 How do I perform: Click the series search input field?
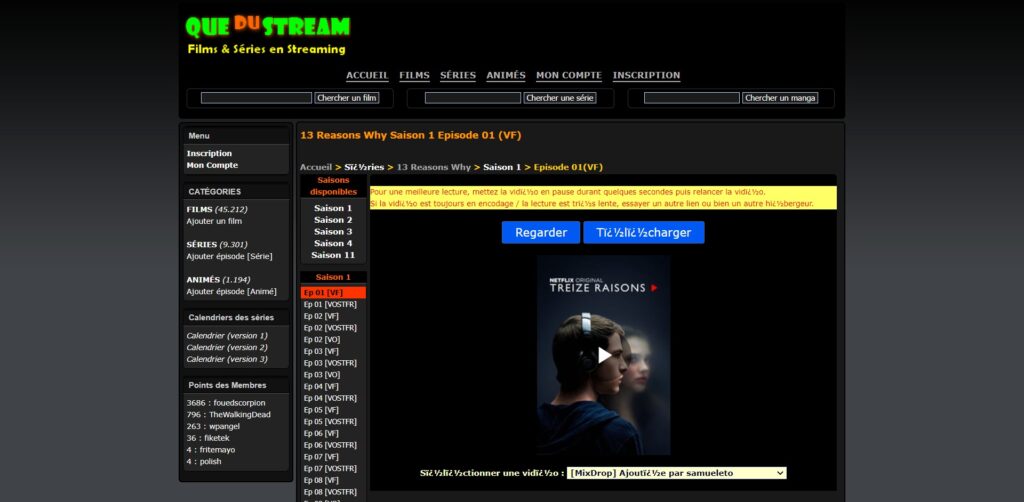473,98
